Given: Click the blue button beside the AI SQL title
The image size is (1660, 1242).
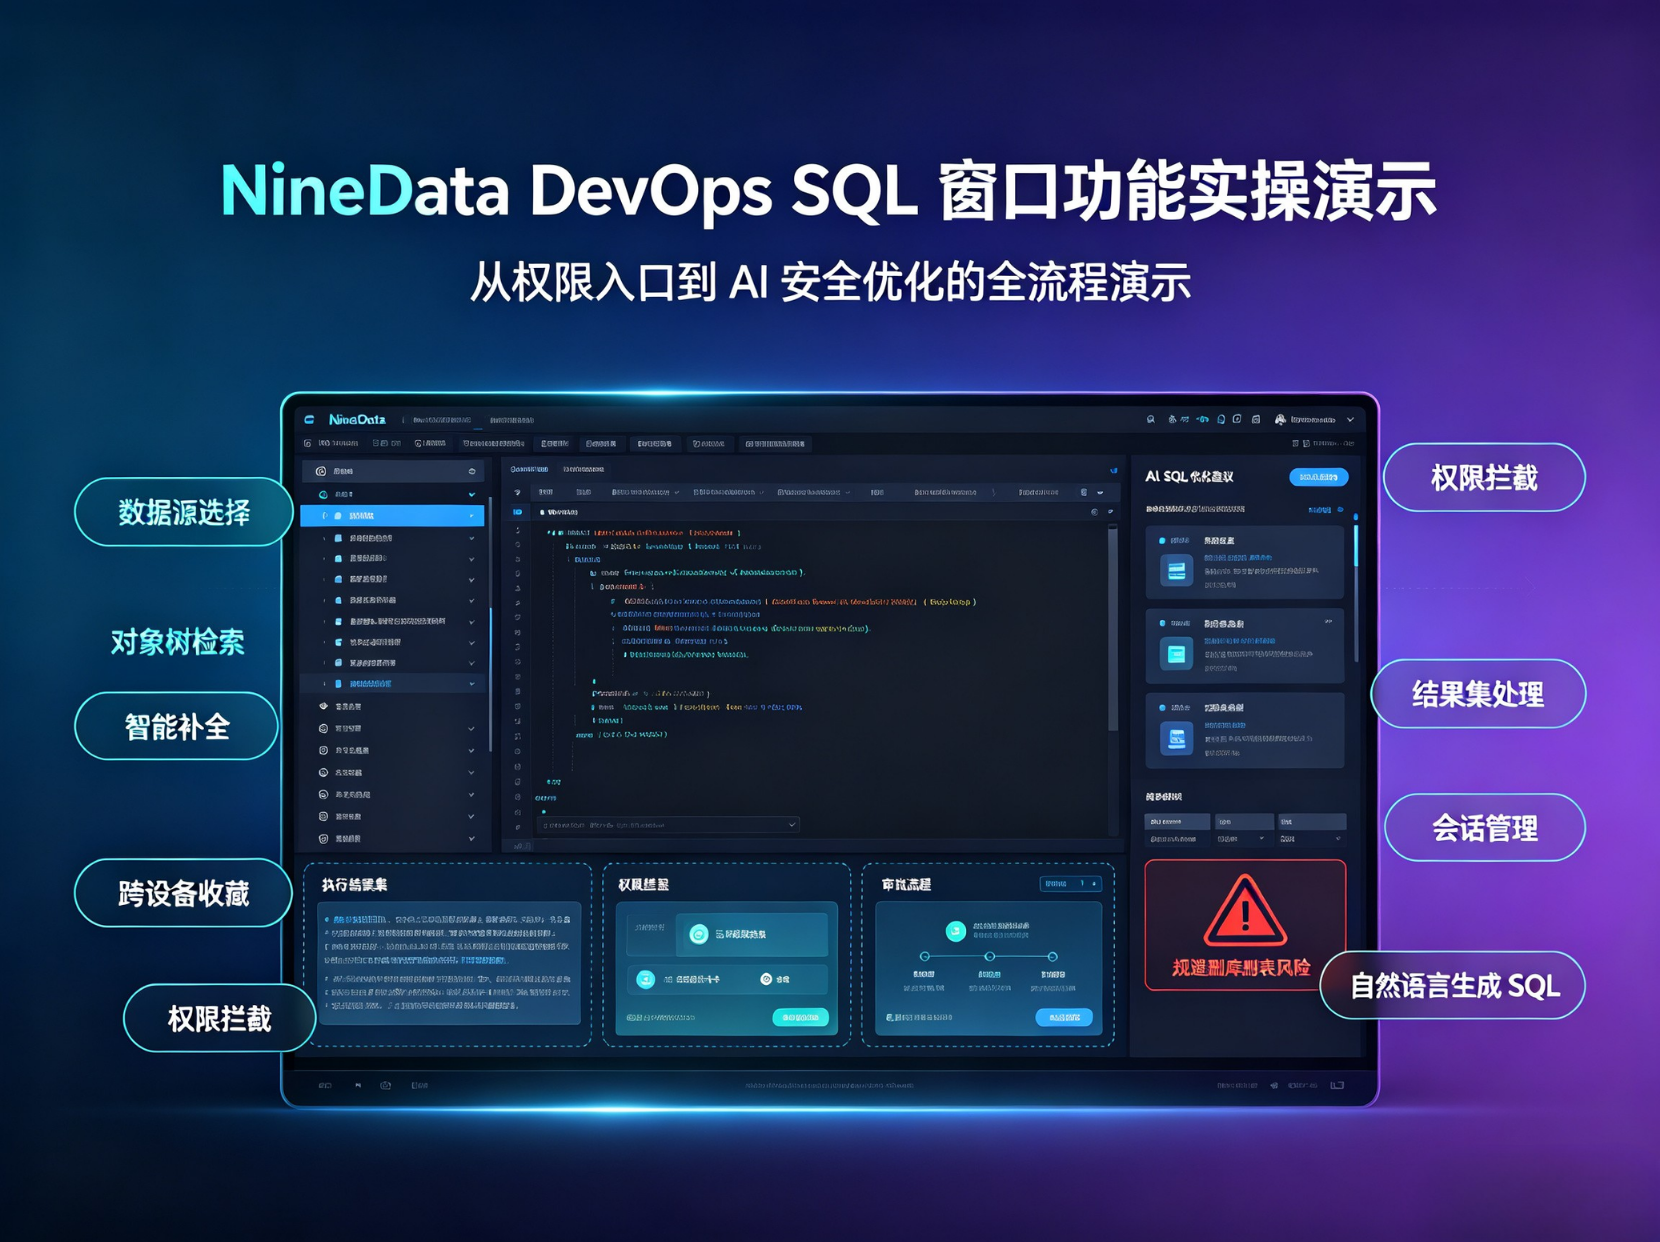Looking at the screenshot, I should click(x=1318, y=477).
